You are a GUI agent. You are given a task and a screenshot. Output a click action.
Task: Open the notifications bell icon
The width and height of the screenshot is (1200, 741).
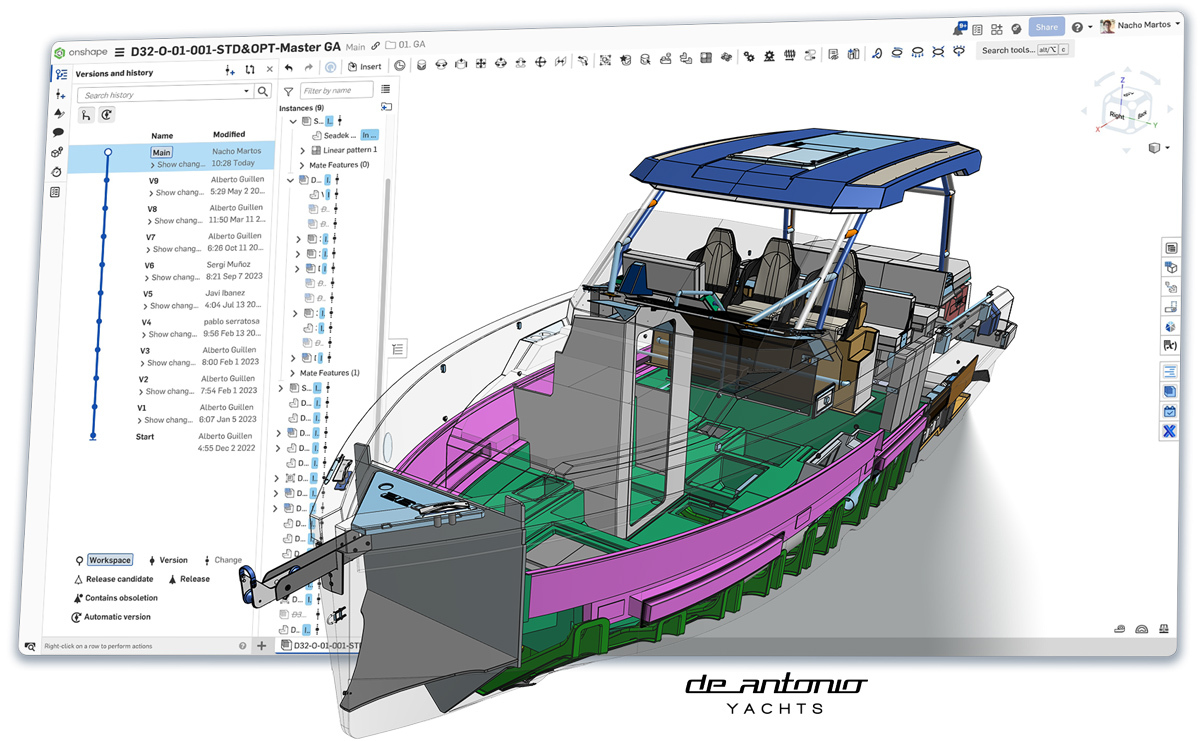[x=960, y=28]
